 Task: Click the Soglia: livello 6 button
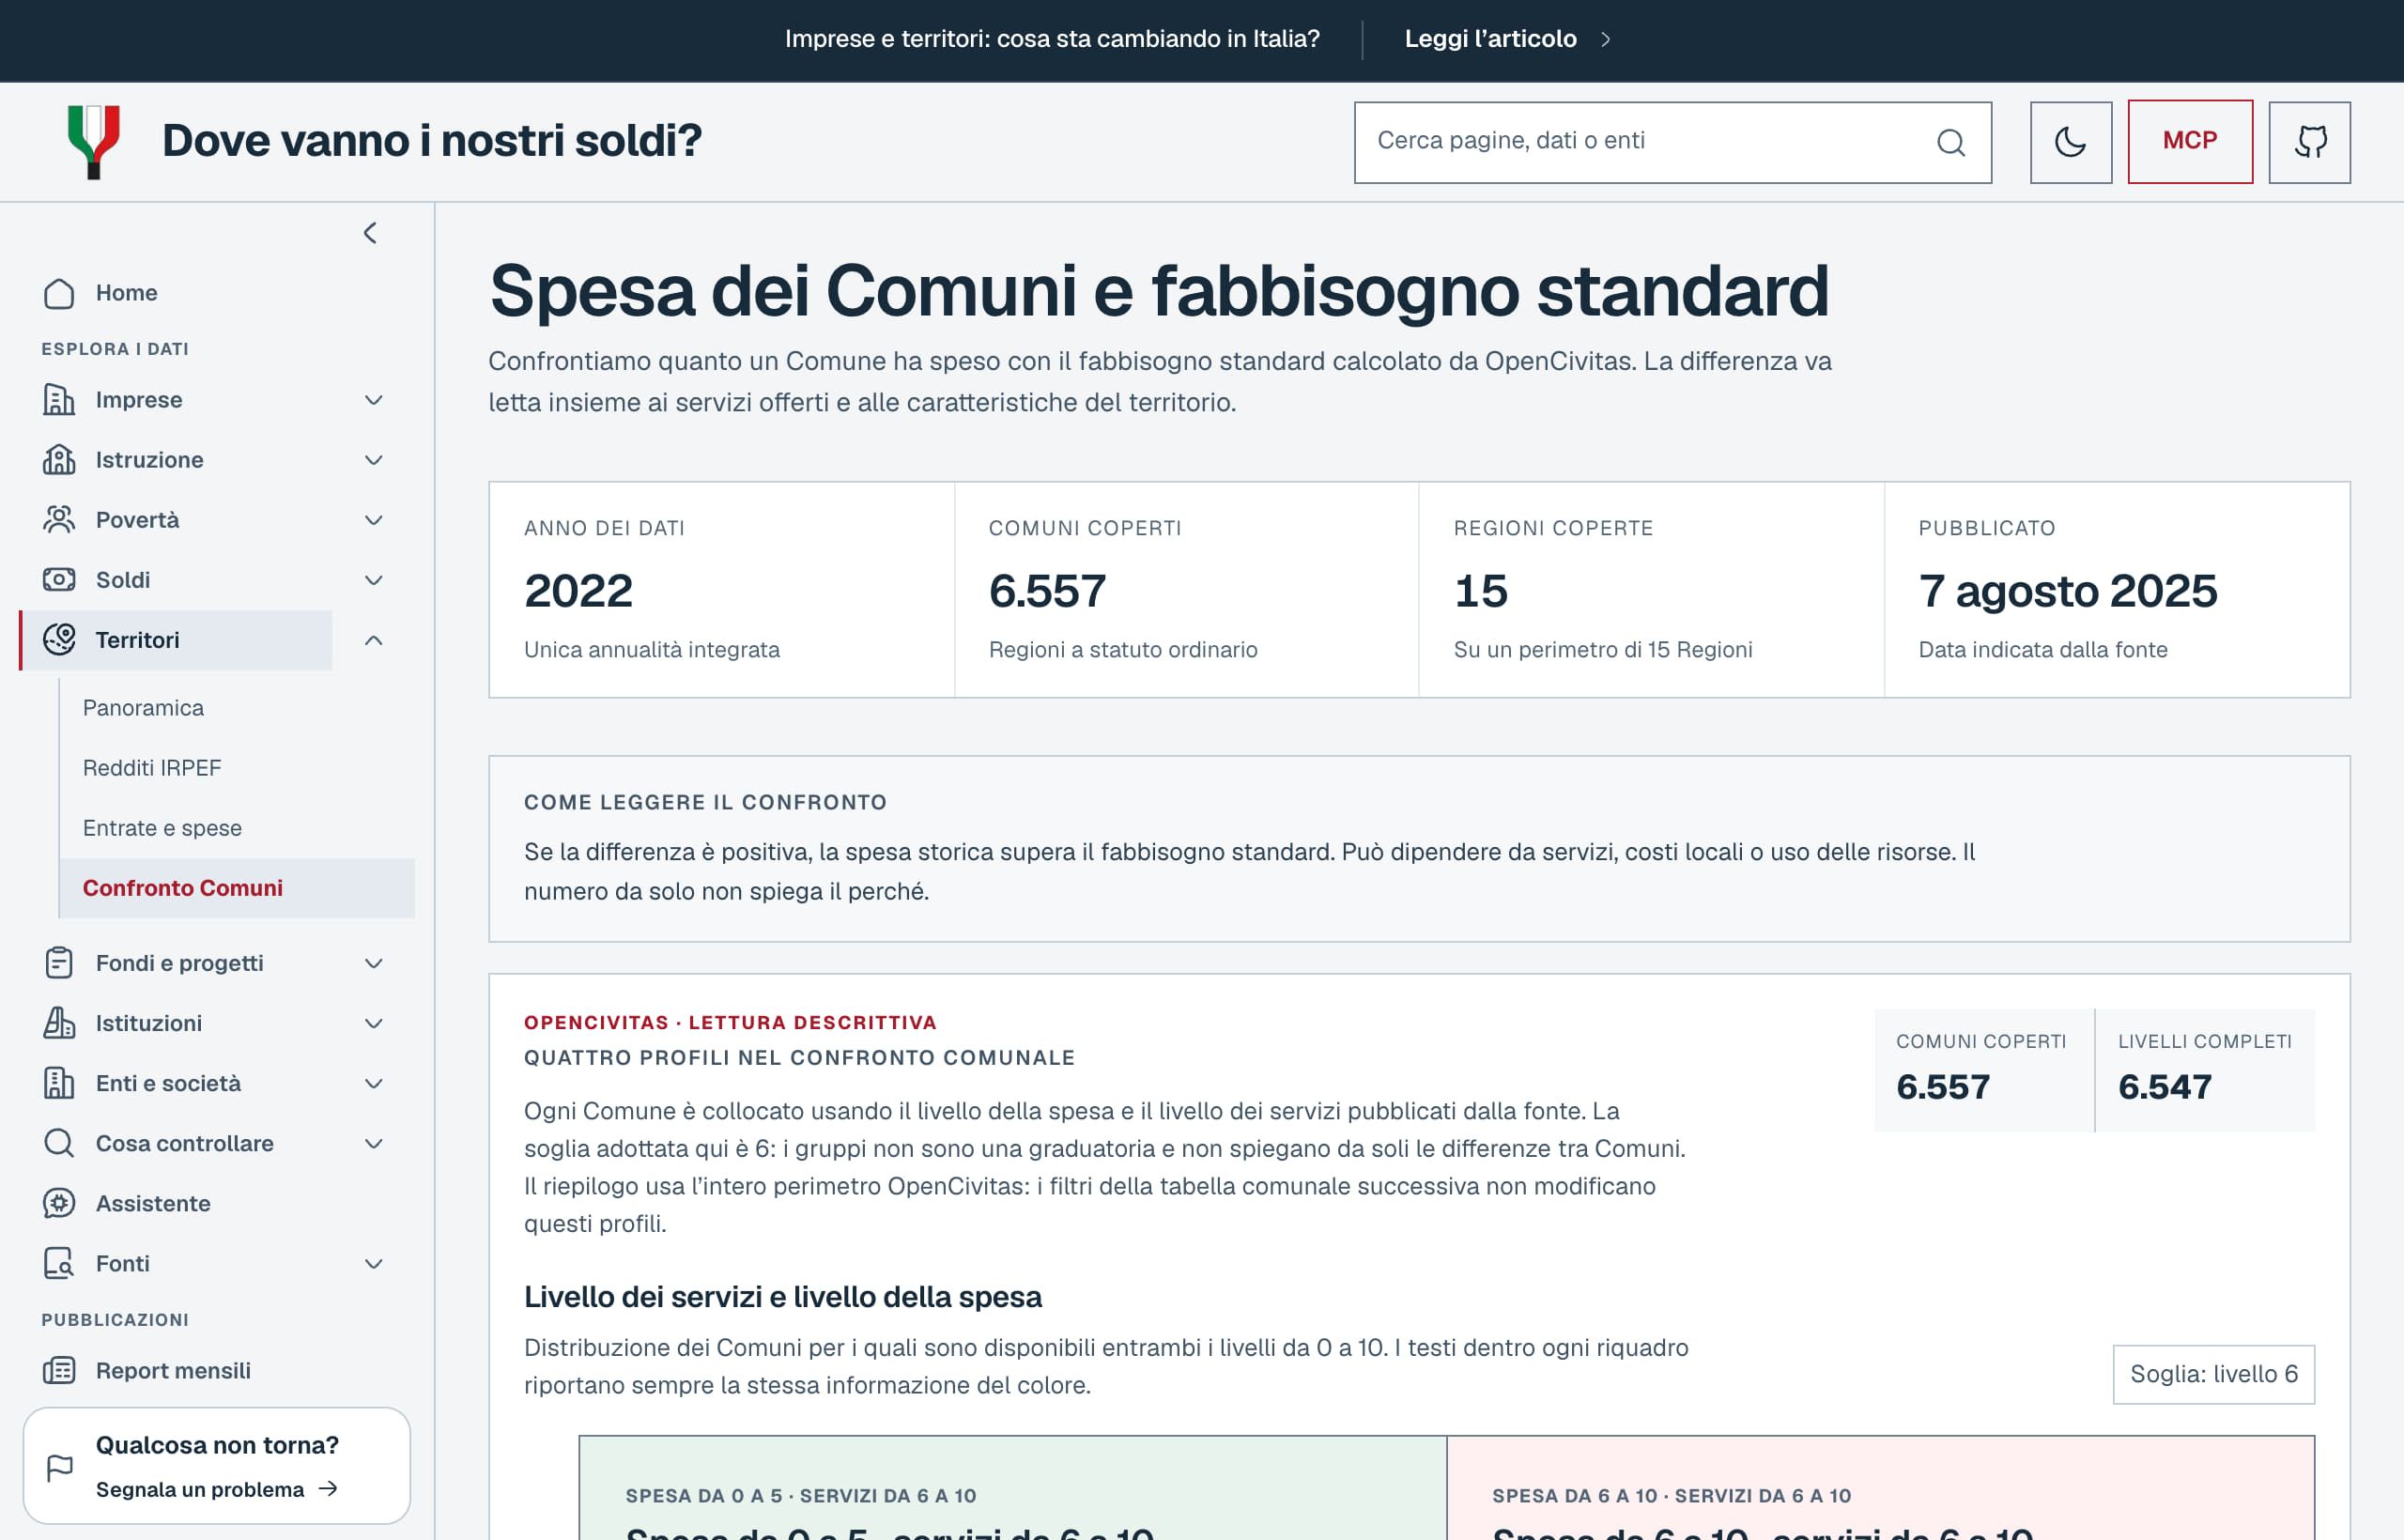coord(2213,1374)
